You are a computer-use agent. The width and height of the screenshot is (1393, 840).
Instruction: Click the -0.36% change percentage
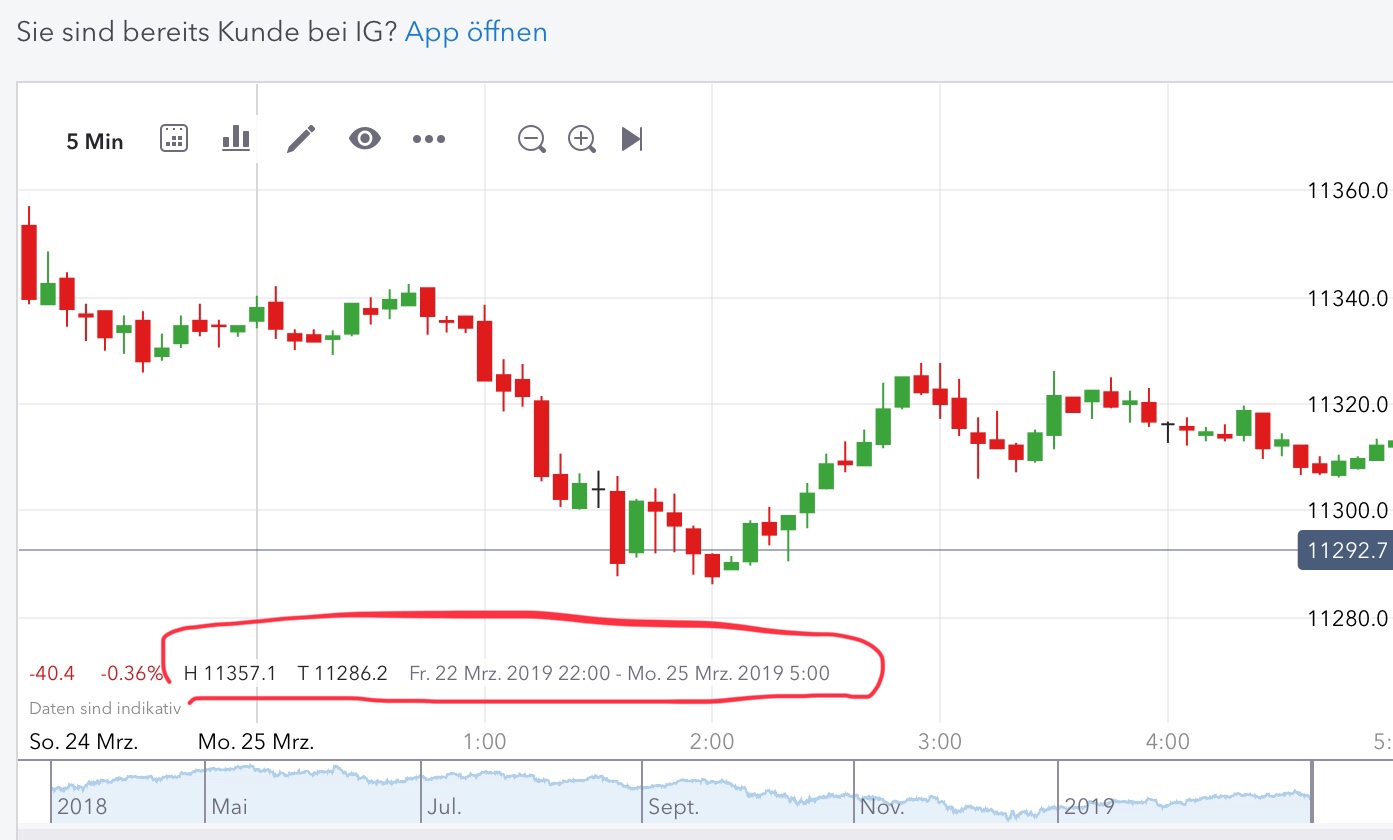click(x=133, y=673)
